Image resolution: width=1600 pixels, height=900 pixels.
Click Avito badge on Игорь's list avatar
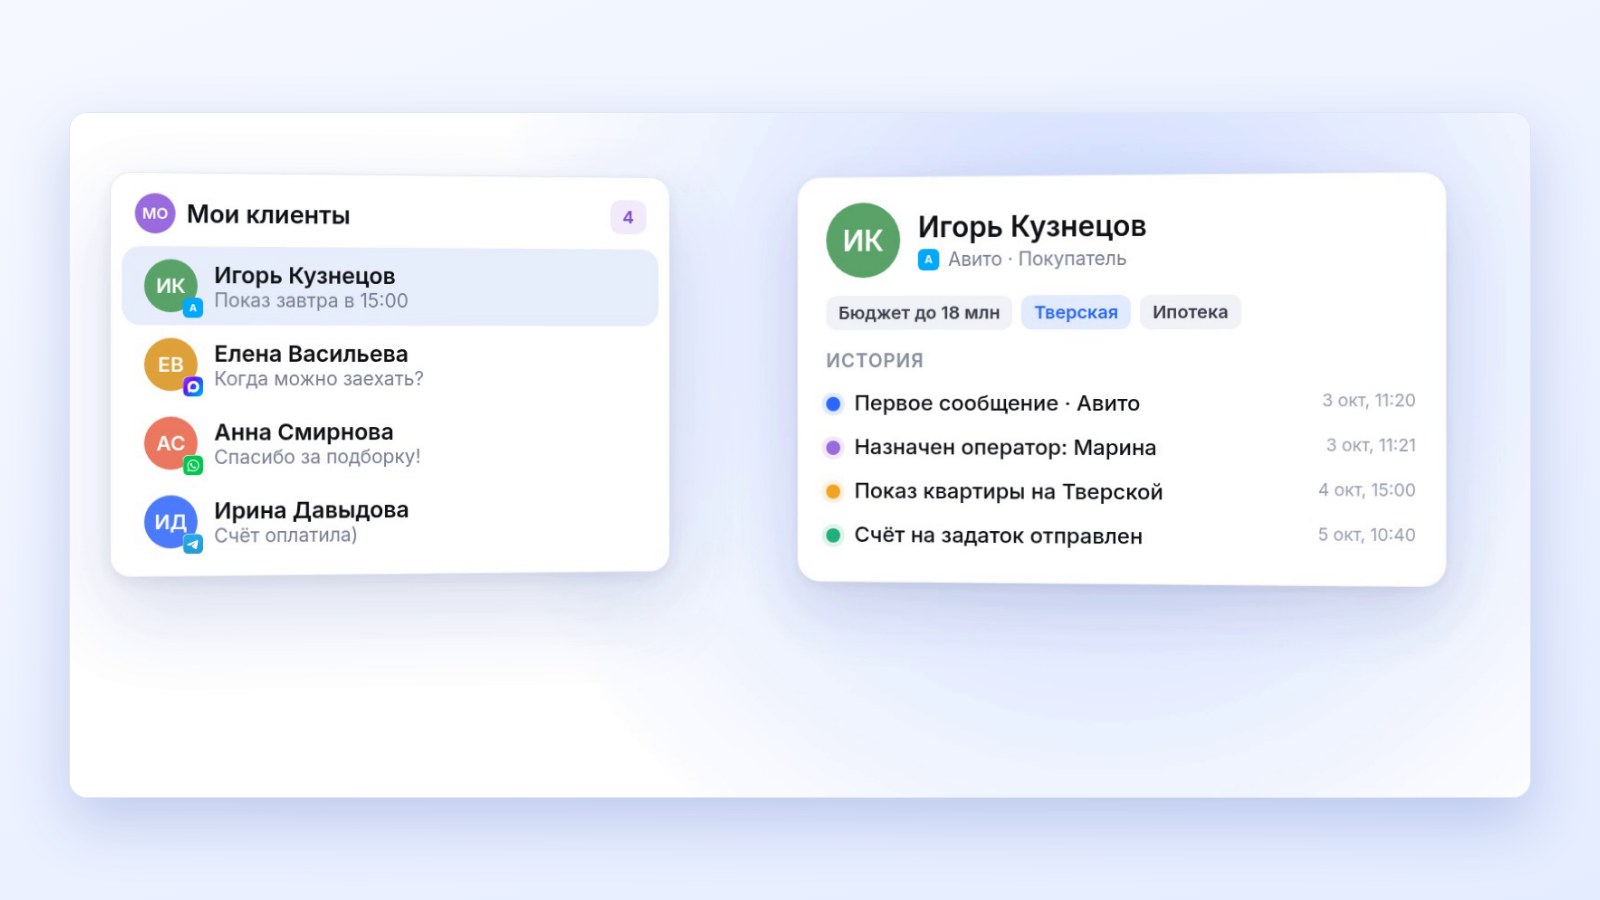[x=193, y=308]
